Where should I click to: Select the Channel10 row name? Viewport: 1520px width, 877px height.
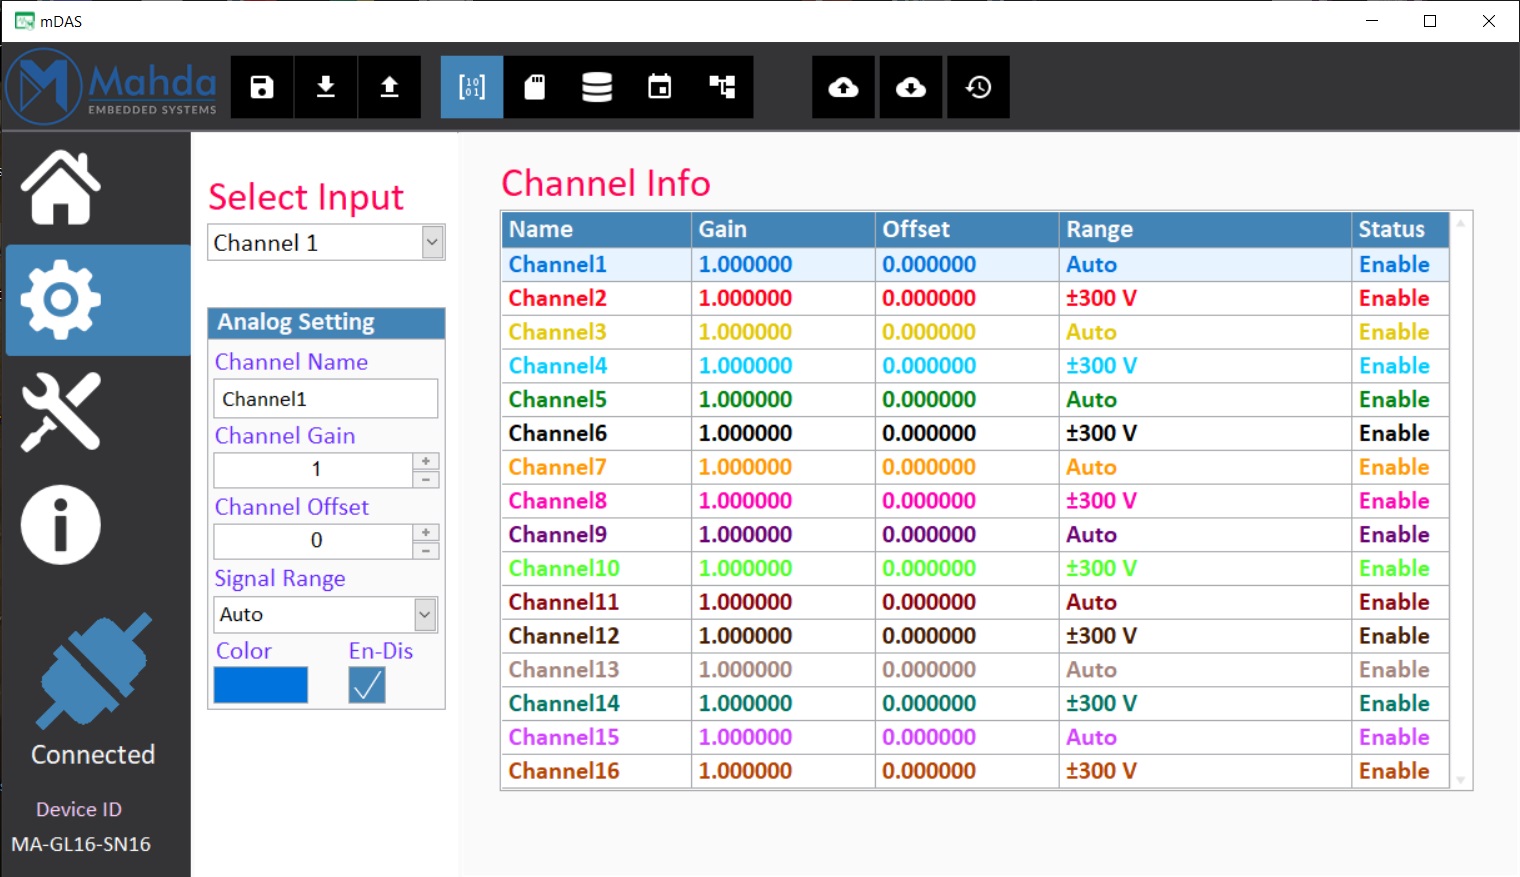(564, 568)
